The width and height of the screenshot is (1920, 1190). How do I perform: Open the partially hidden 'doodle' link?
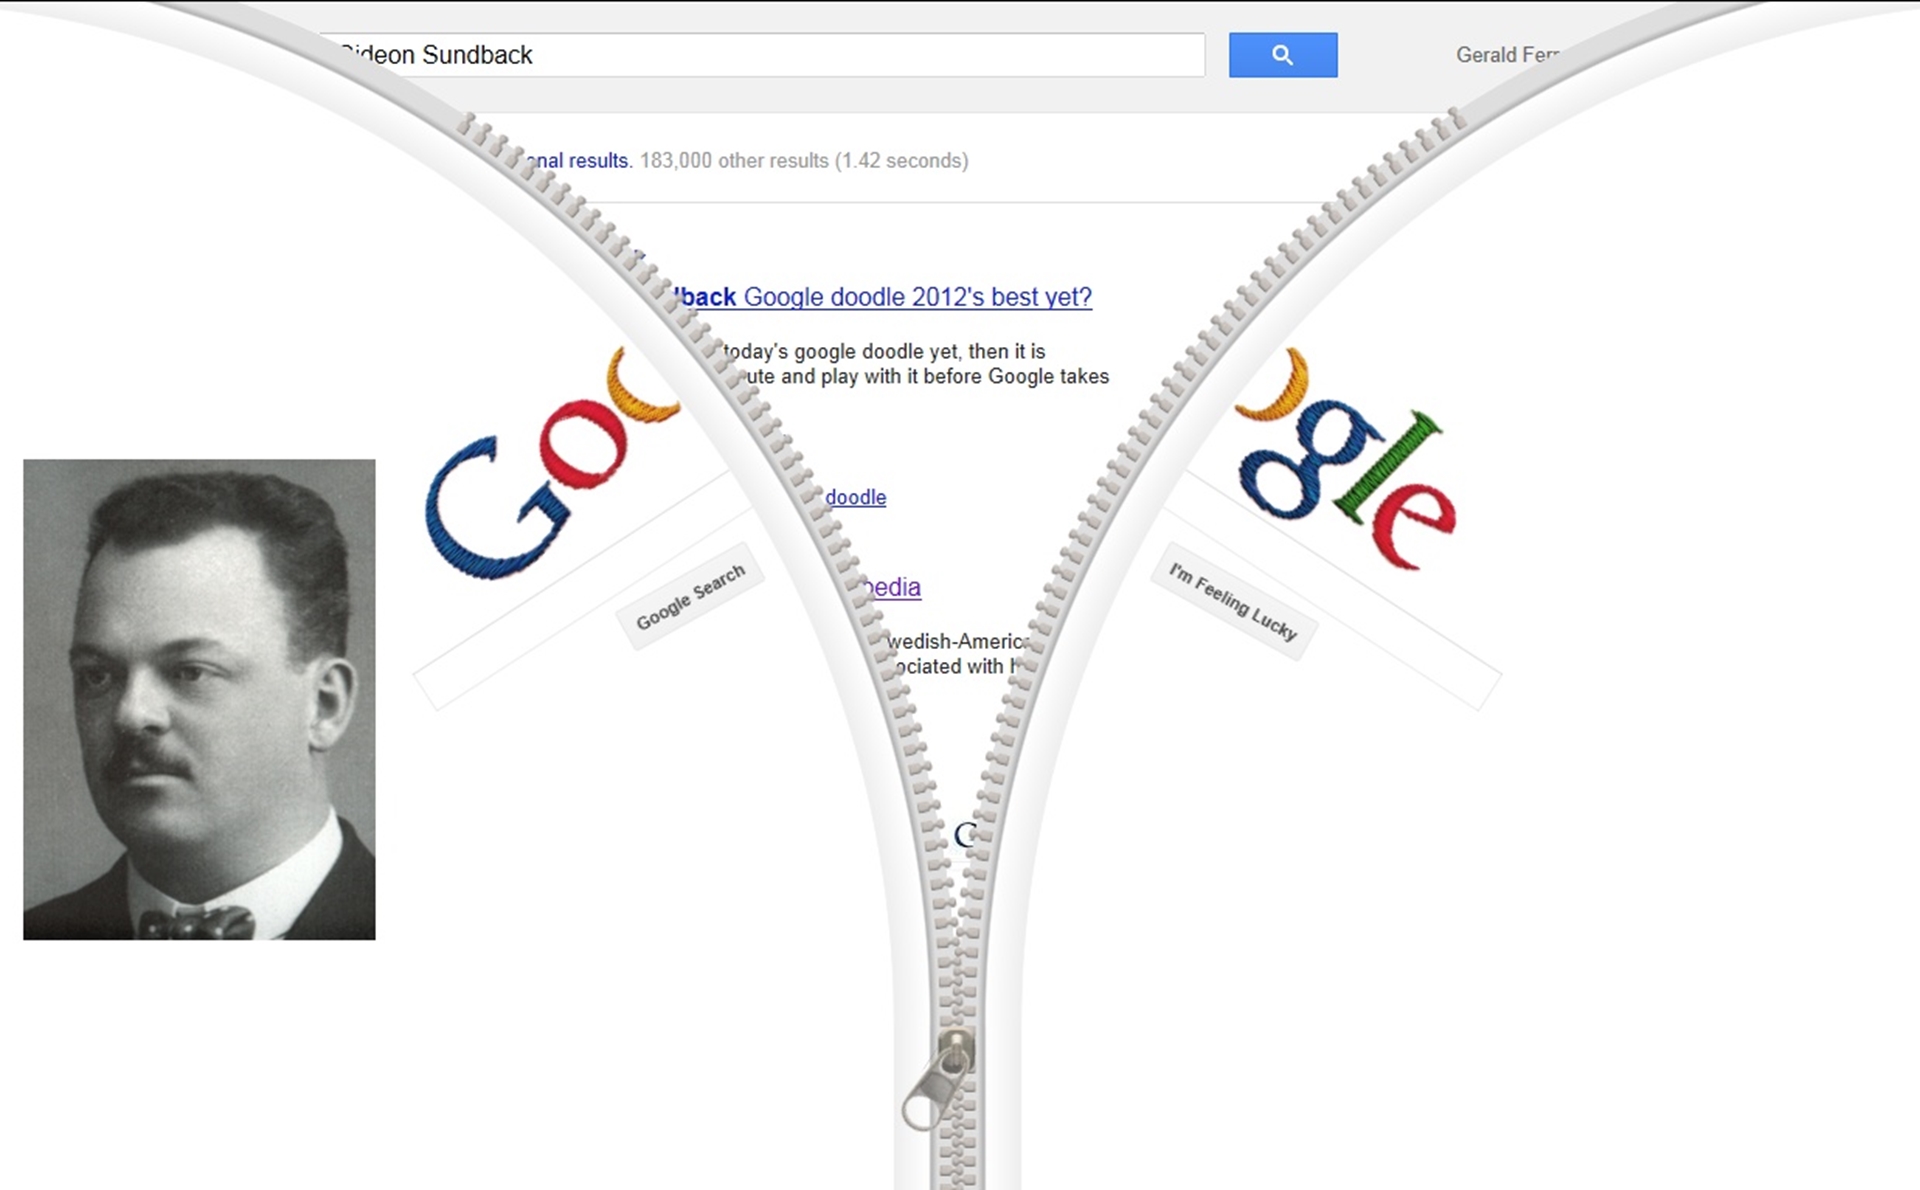[855, 497]
